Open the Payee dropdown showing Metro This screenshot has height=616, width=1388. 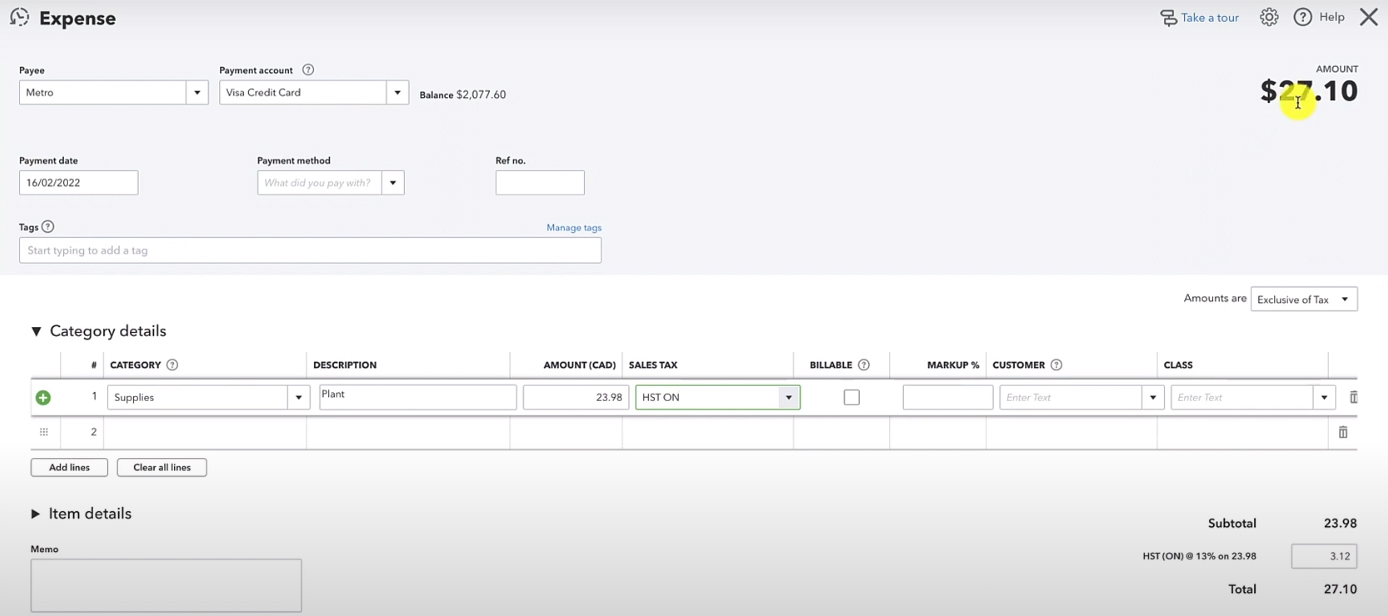(x=197, y=92)
